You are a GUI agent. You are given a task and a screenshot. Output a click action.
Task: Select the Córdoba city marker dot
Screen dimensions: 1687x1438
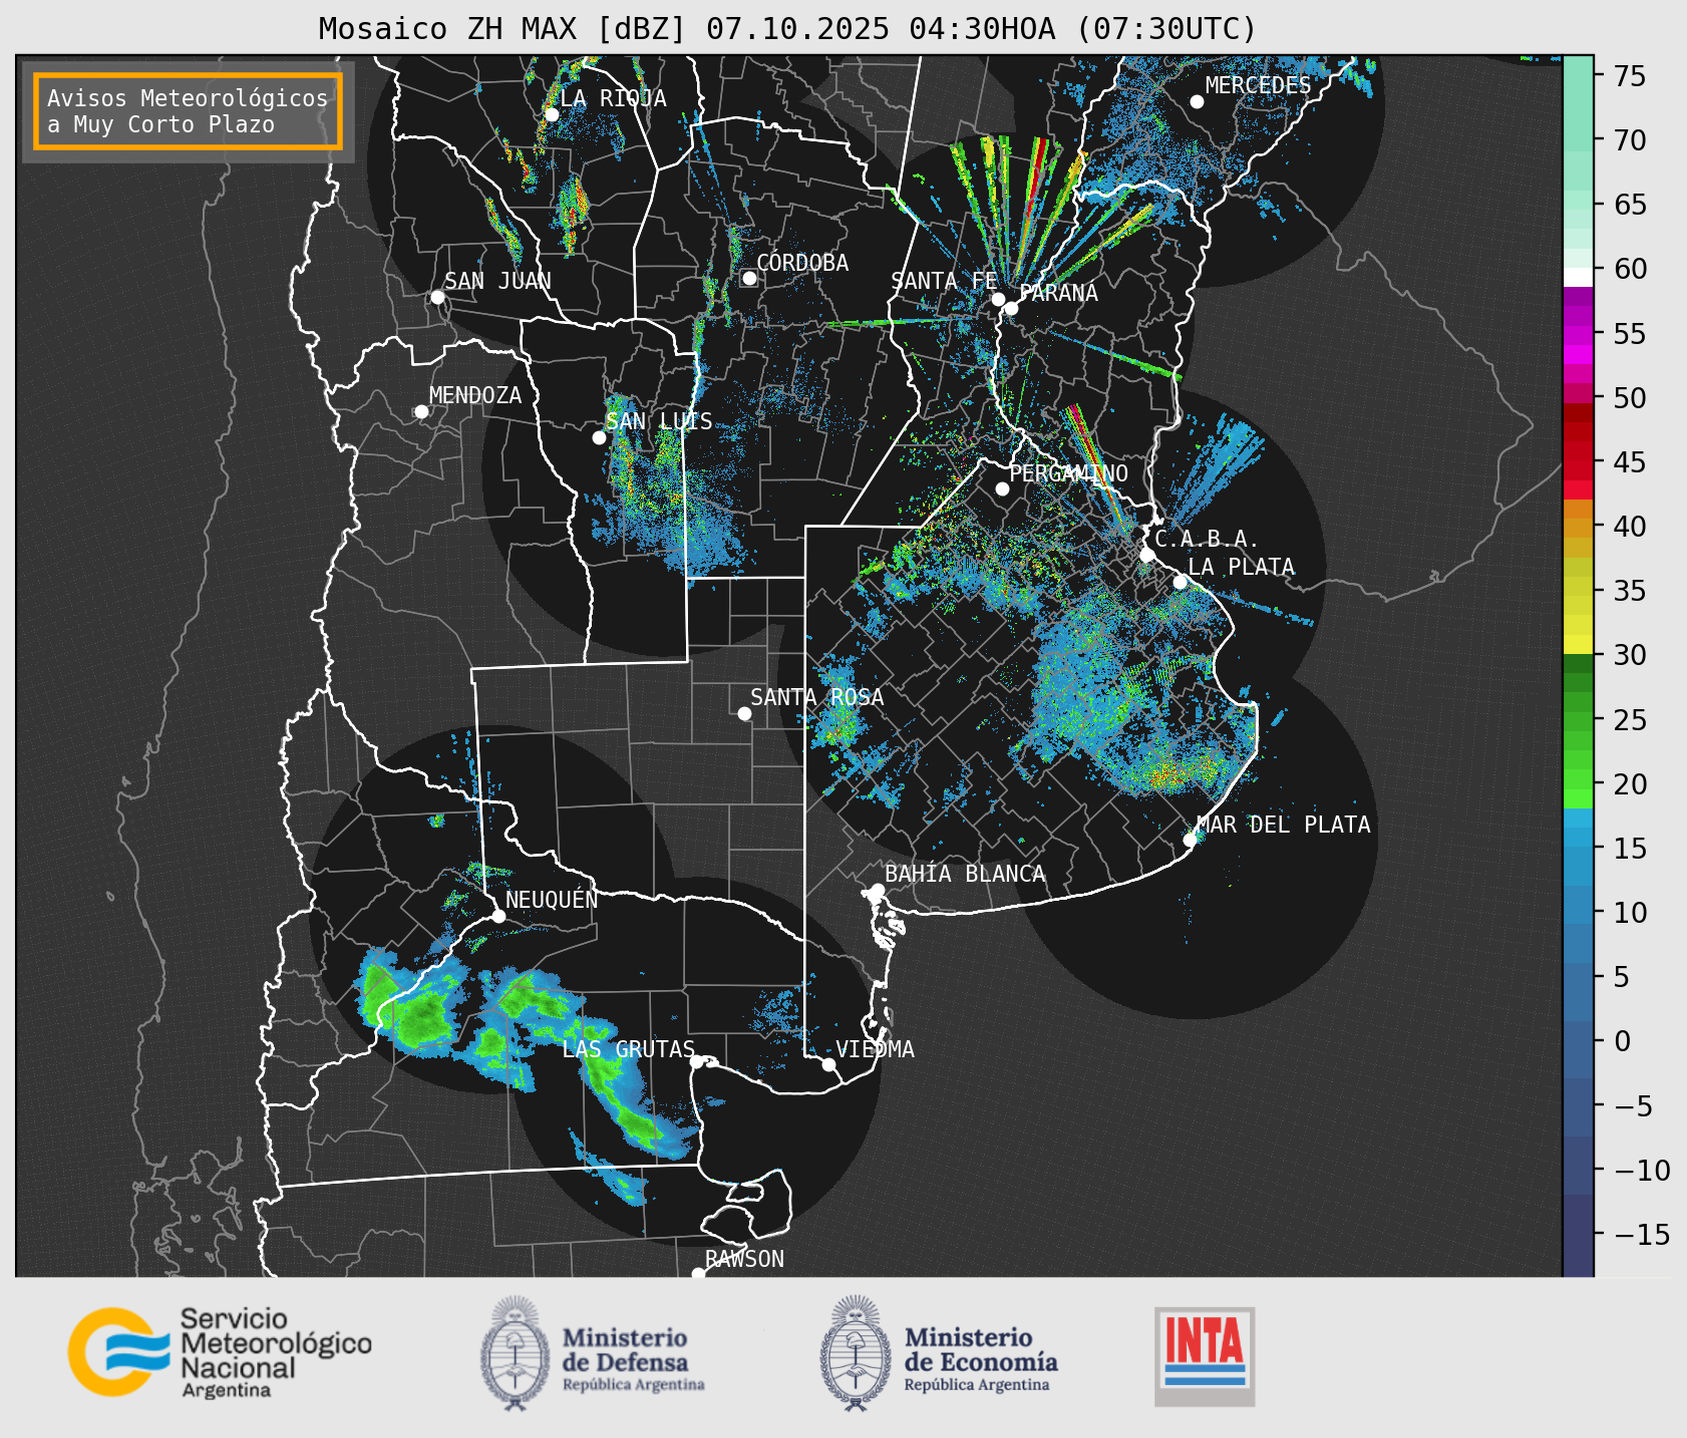click(749, 278)
